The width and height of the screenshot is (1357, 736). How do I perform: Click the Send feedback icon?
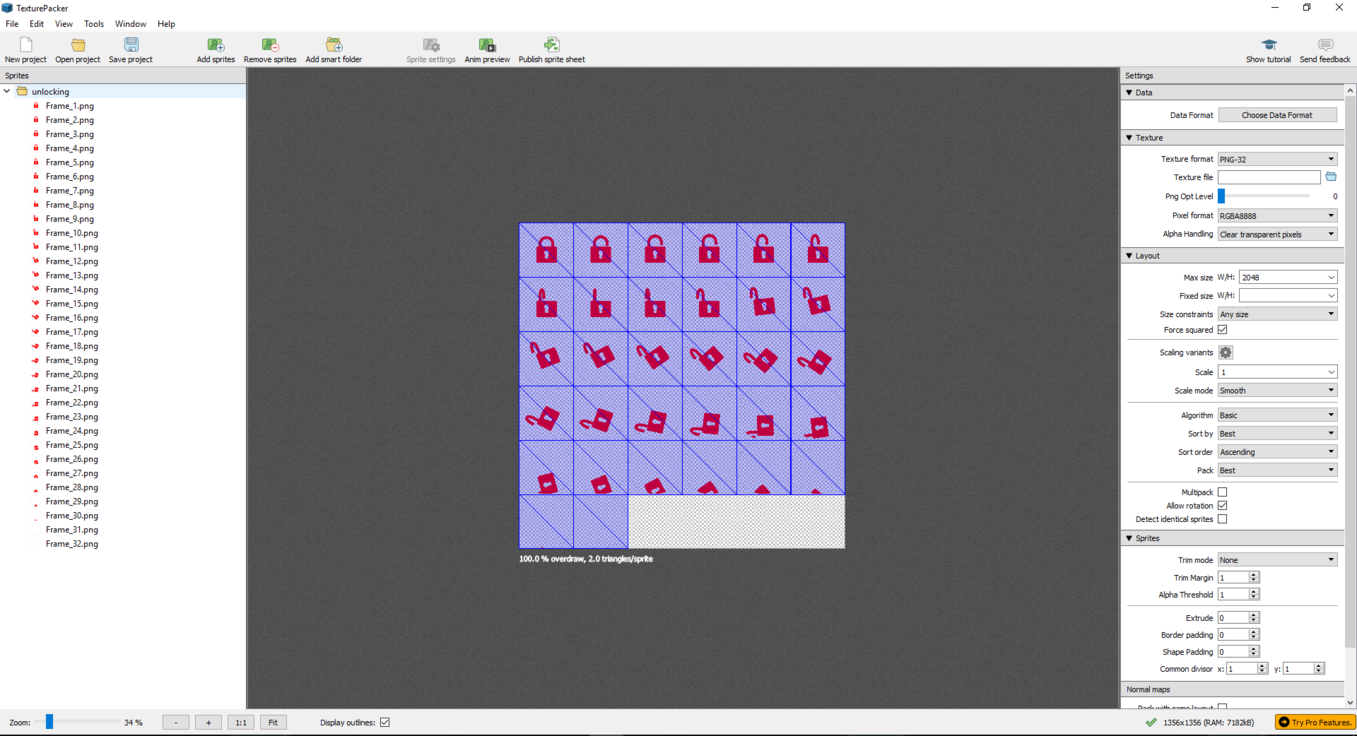click(1326, 45)
